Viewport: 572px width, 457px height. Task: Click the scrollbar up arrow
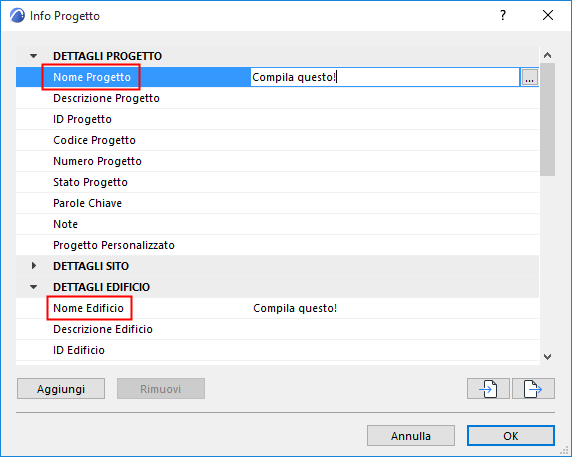(547, 55)
